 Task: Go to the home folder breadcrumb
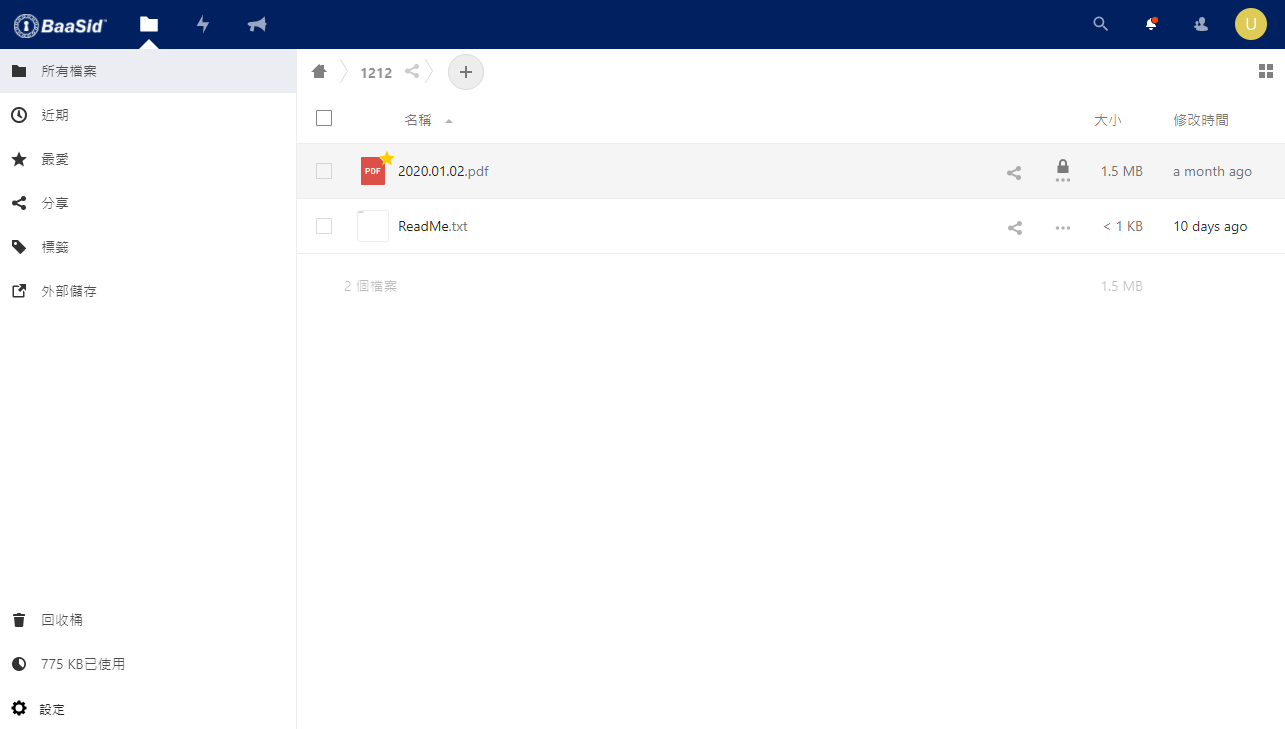coord(319,71)
